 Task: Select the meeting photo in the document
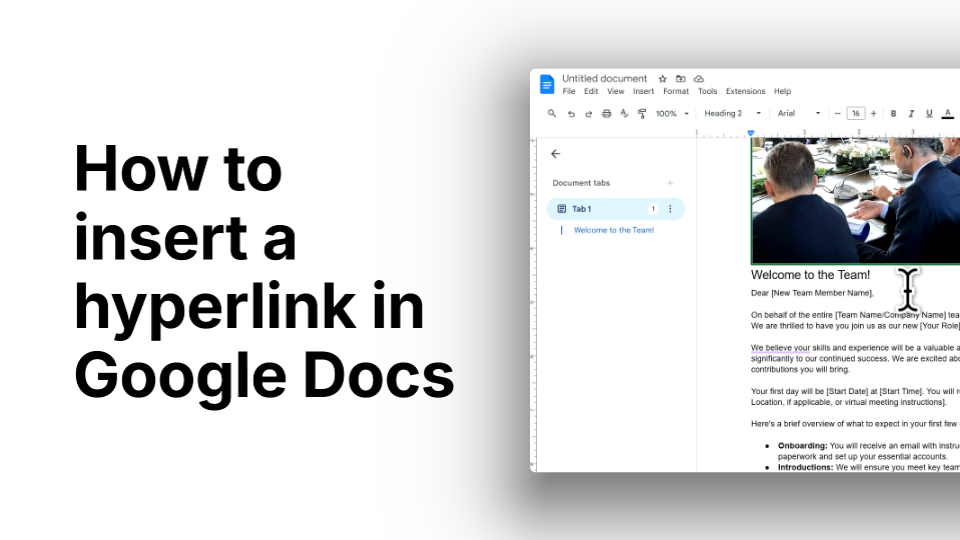[855, 201]
